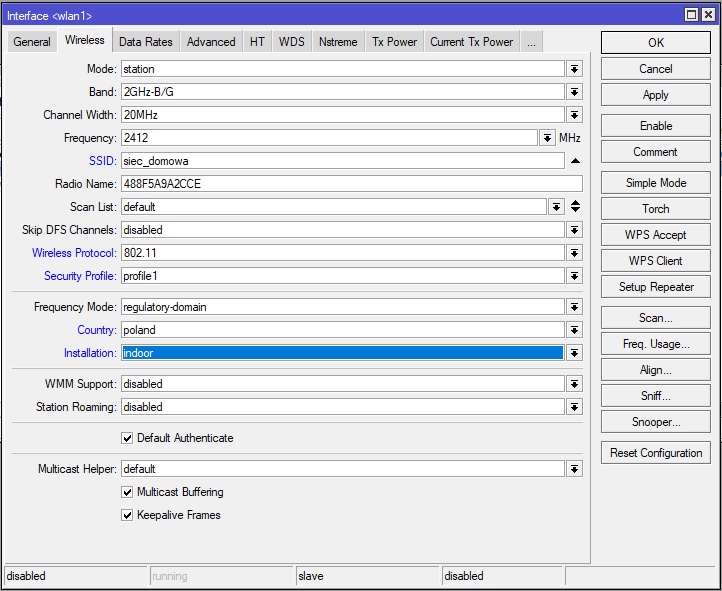Expand Frequency Mode dropdown
The width and height of the screenshot is (722, 591).
pos(574,307)
